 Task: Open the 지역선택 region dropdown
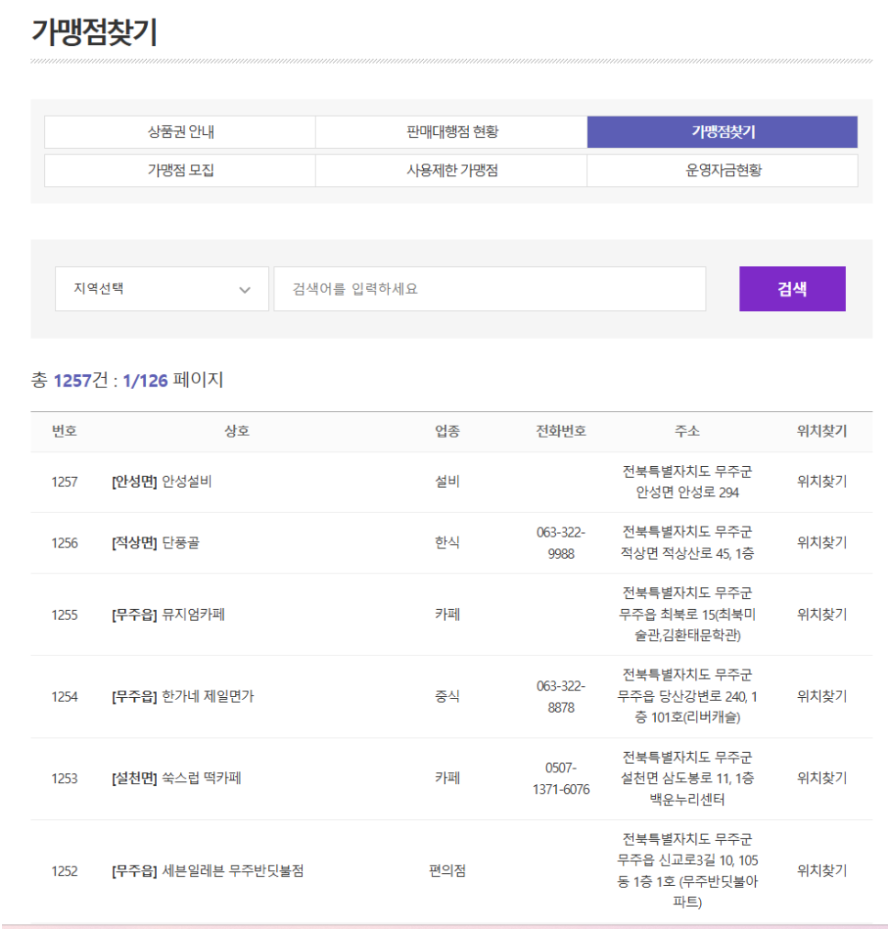[x=160, y=289]
